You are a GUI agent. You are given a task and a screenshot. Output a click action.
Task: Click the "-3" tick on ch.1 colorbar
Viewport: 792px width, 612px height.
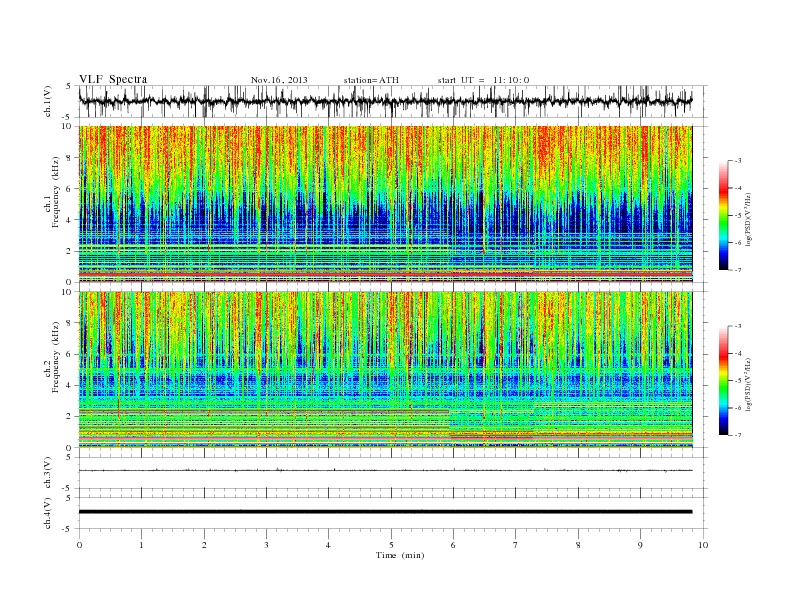[738, 161]
